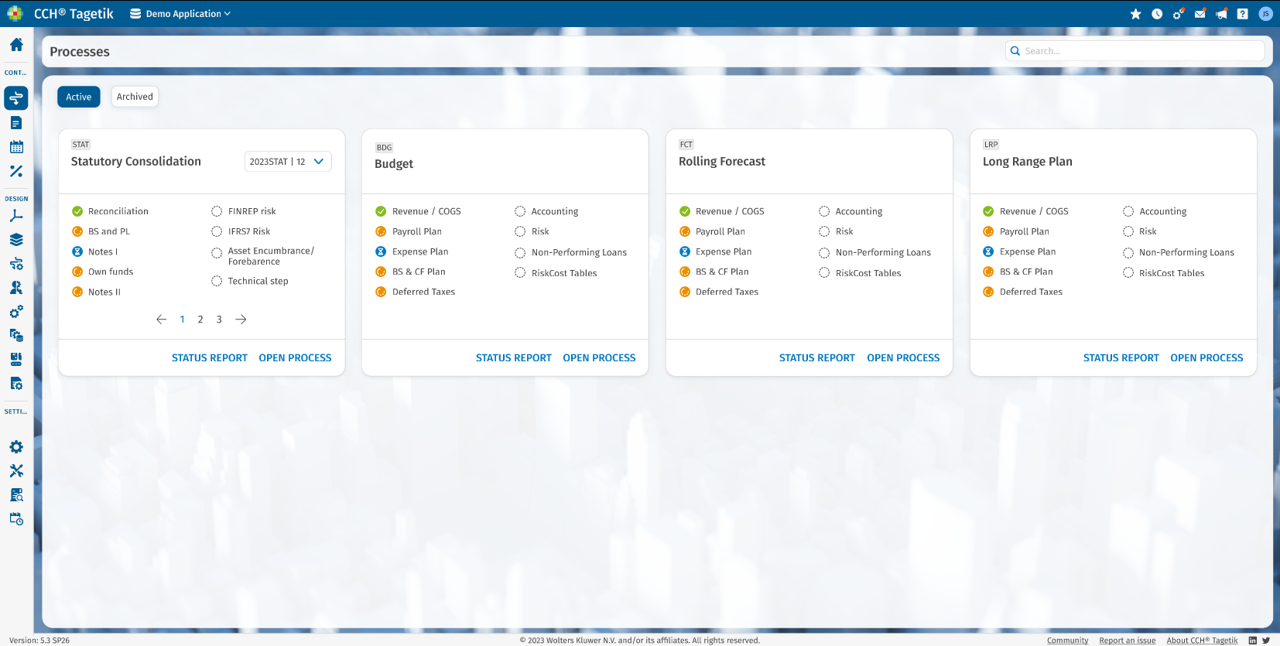This screenshot has width=1280, height=646.
Task: Open the help question mark icon
Action: 1242,14
